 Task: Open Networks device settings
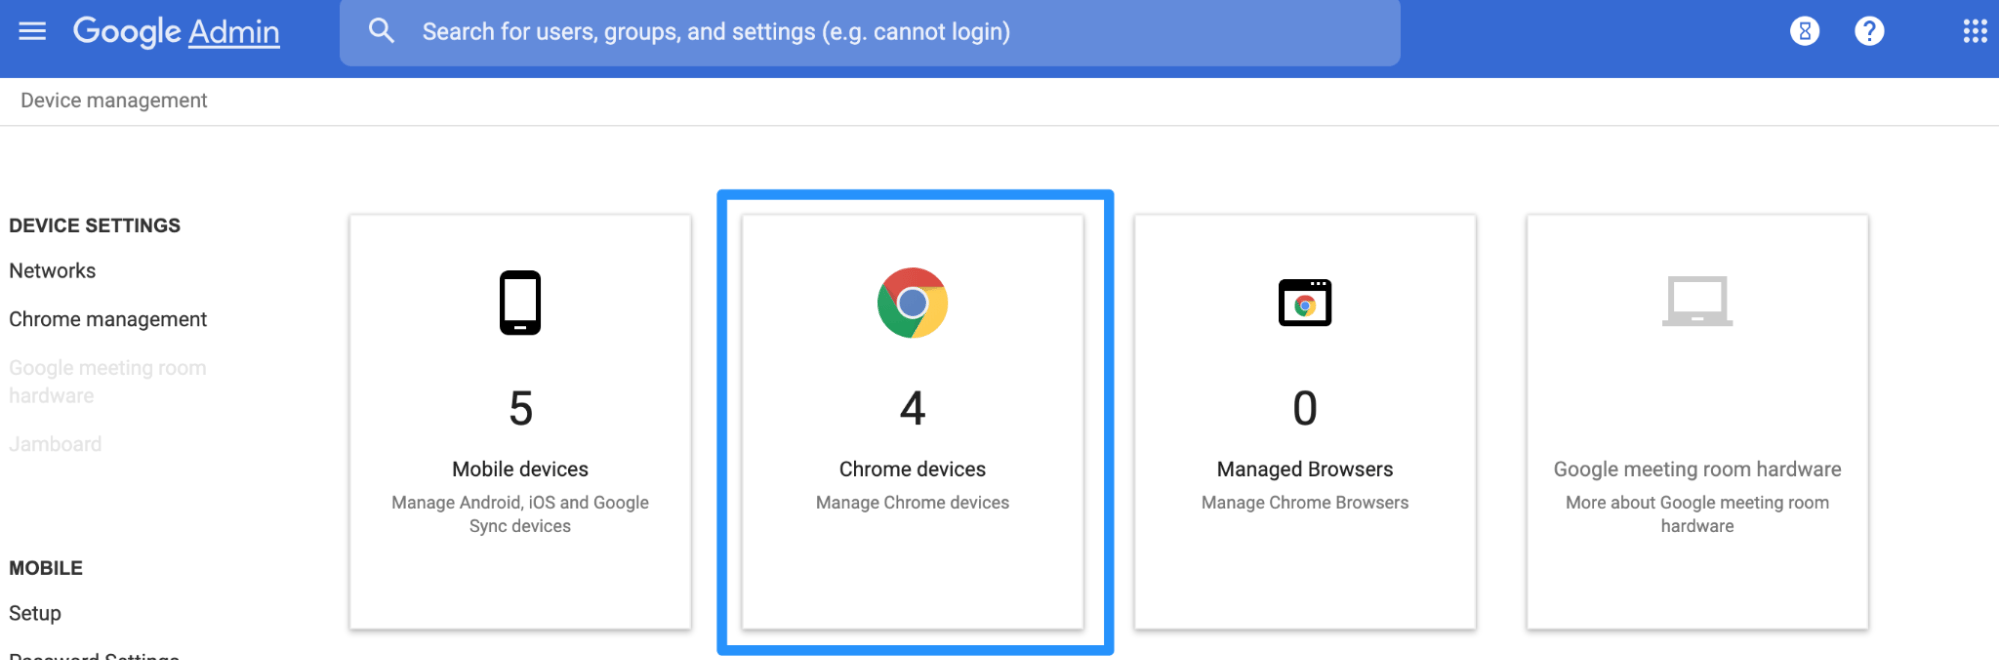52,271
